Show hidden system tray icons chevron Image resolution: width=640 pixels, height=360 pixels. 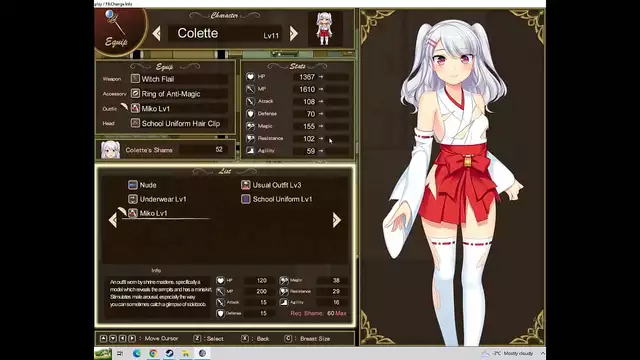point(542,353)
